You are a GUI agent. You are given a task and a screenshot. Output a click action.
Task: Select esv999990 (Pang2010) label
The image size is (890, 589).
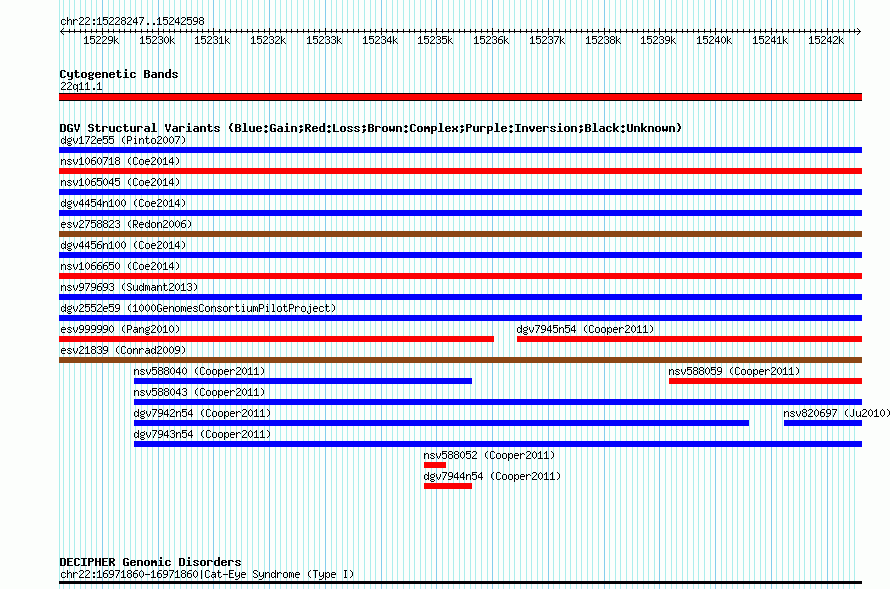point(120,329)
